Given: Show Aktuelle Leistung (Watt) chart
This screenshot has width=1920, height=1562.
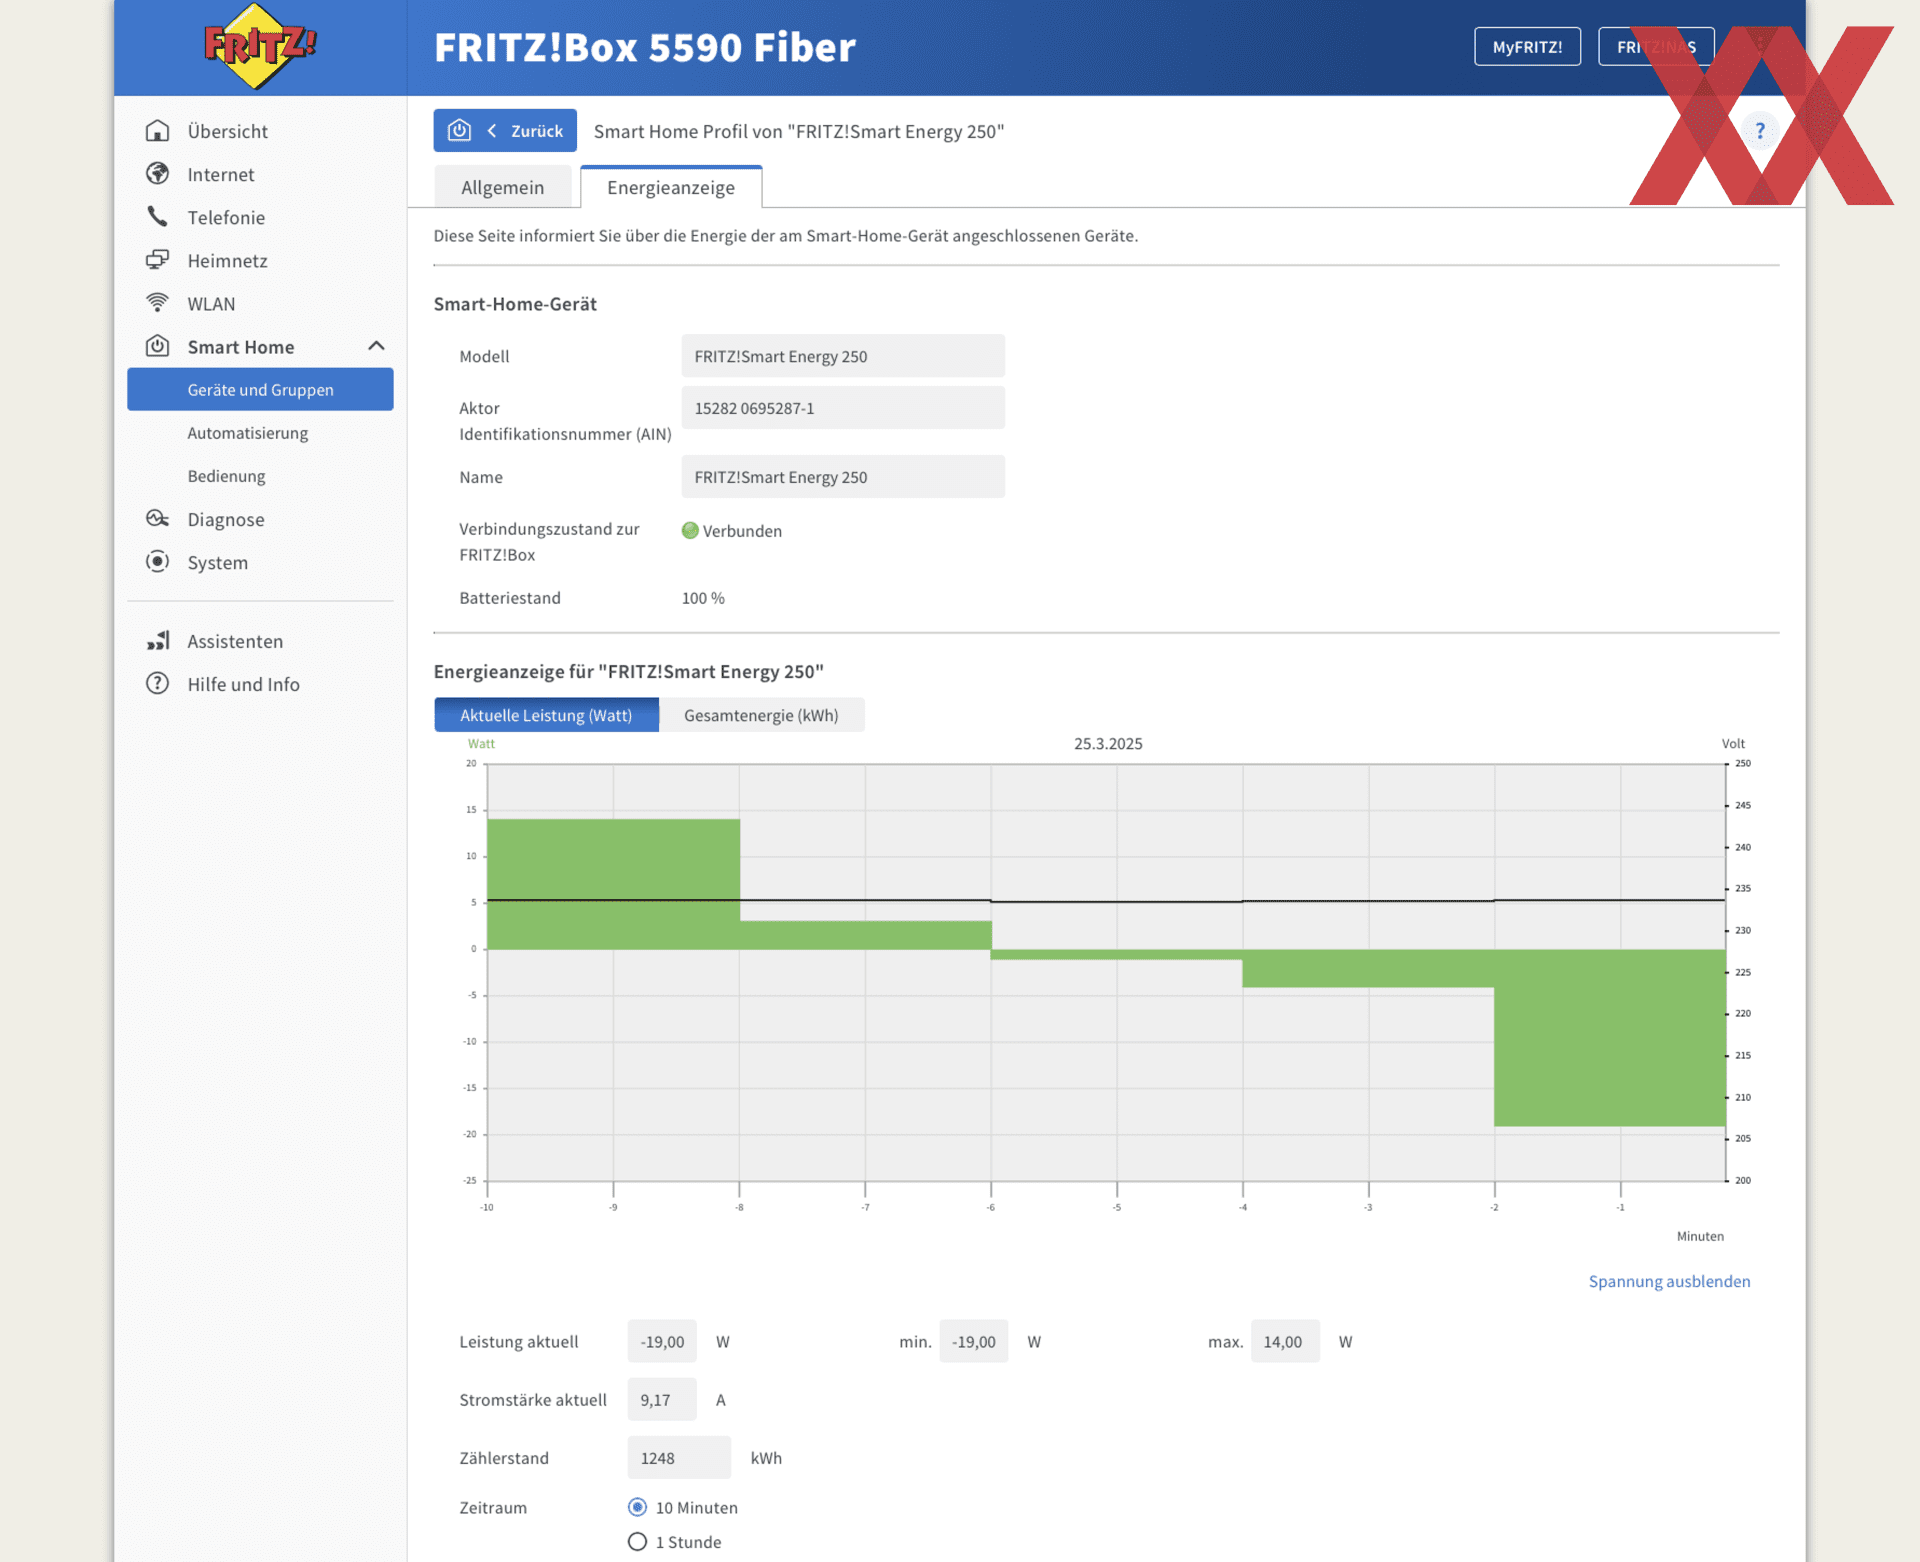Looking at the screenshot, I should point(546,715).
